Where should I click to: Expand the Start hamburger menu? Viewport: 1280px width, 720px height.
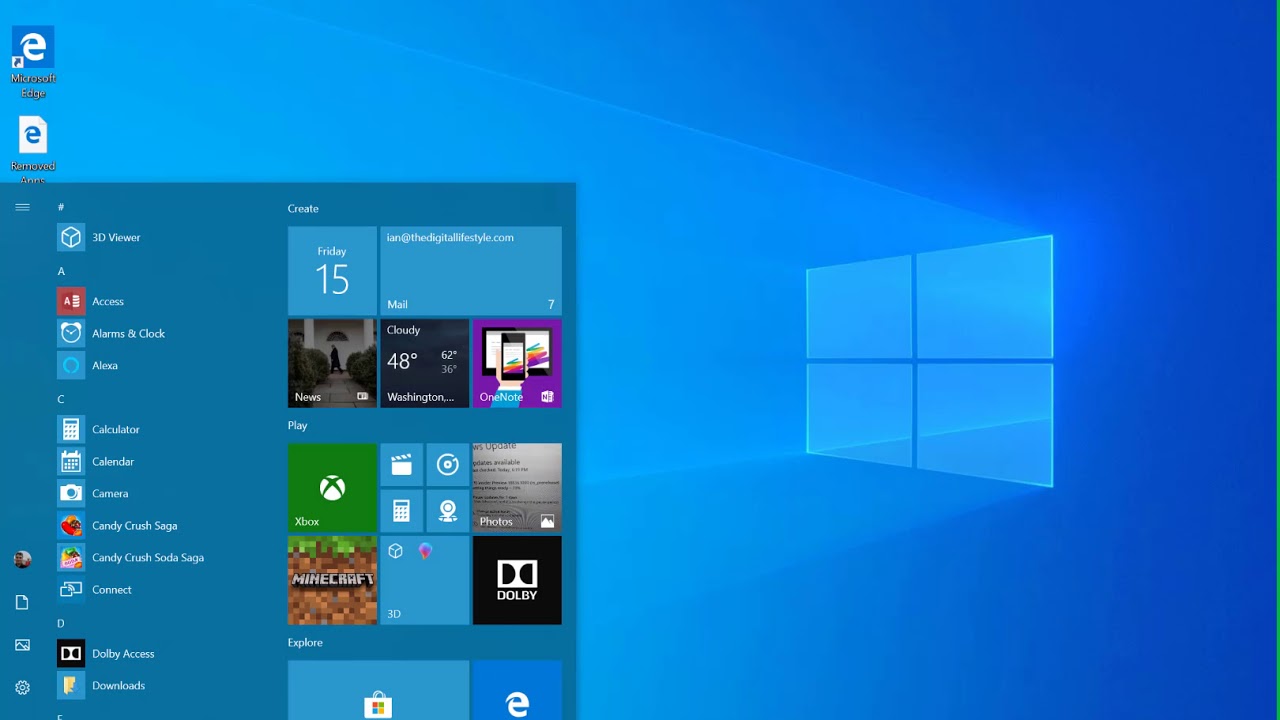coord(22,207)
